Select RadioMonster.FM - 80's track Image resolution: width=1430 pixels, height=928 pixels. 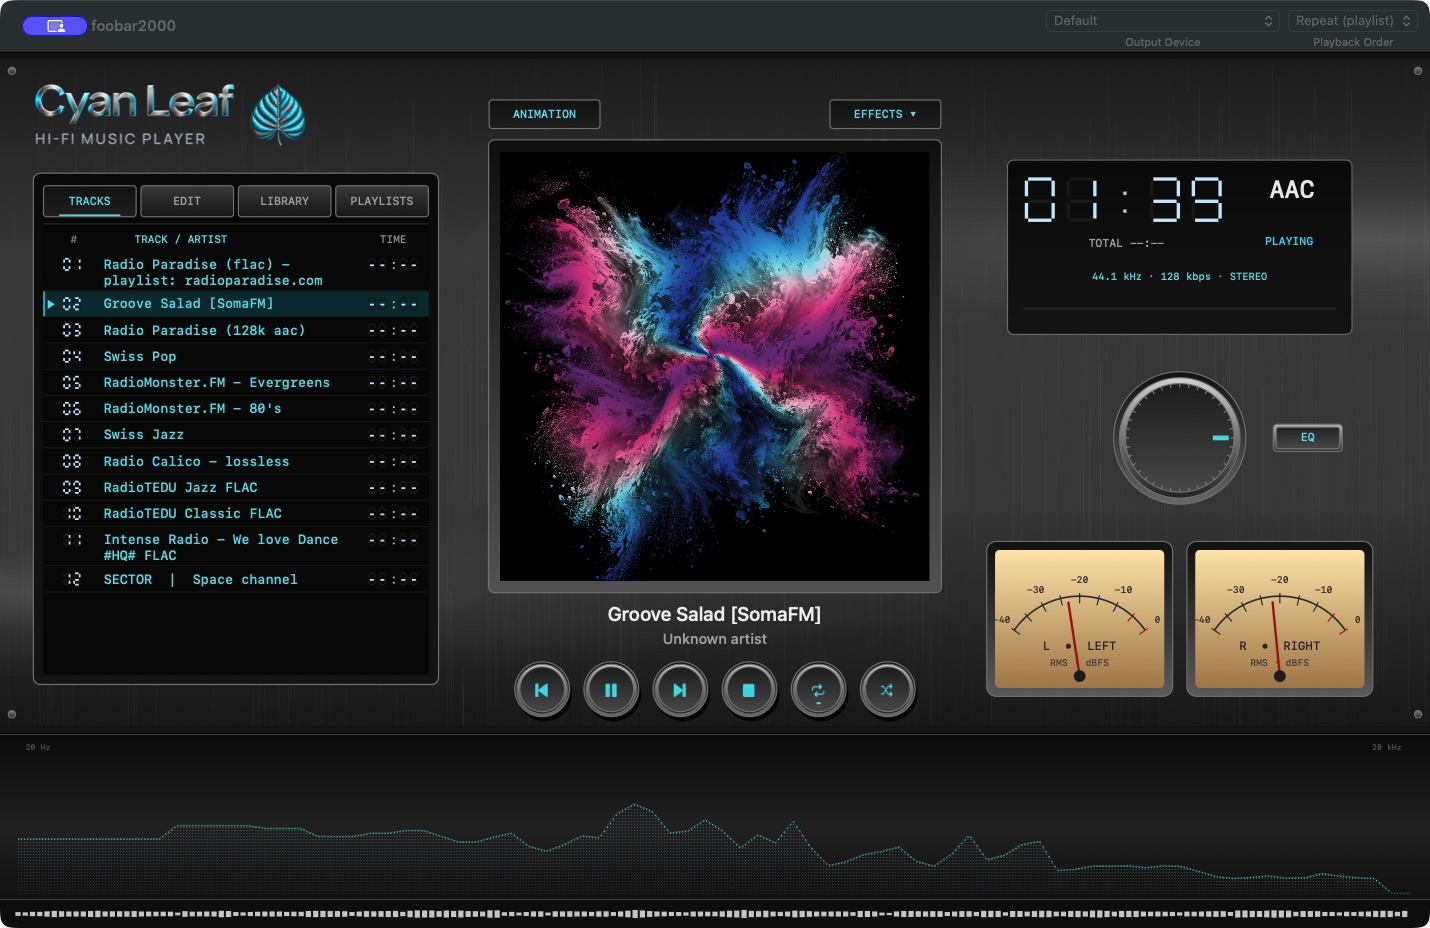point(236,408)
